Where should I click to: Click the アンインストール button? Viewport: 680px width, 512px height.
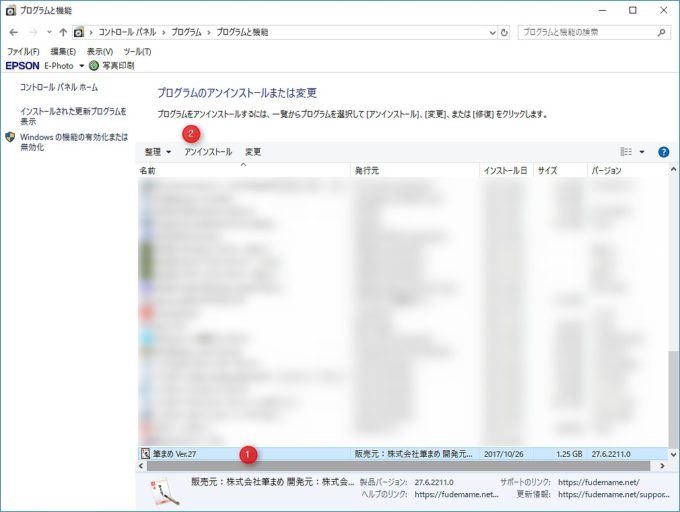tap(208, 152)
